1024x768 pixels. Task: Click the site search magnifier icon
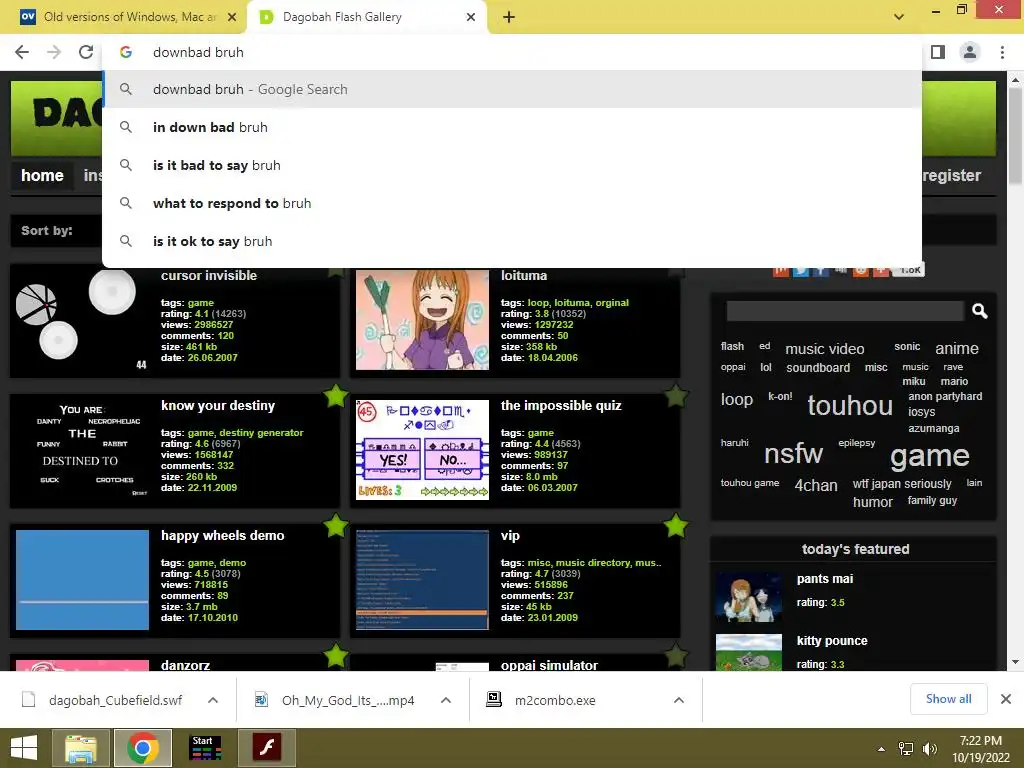click(x=980, y=311)
